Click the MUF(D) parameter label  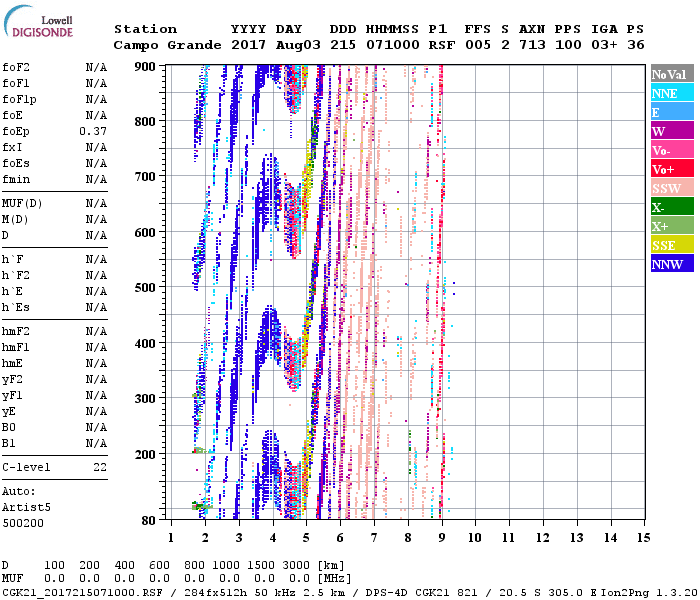click(22, 204)
